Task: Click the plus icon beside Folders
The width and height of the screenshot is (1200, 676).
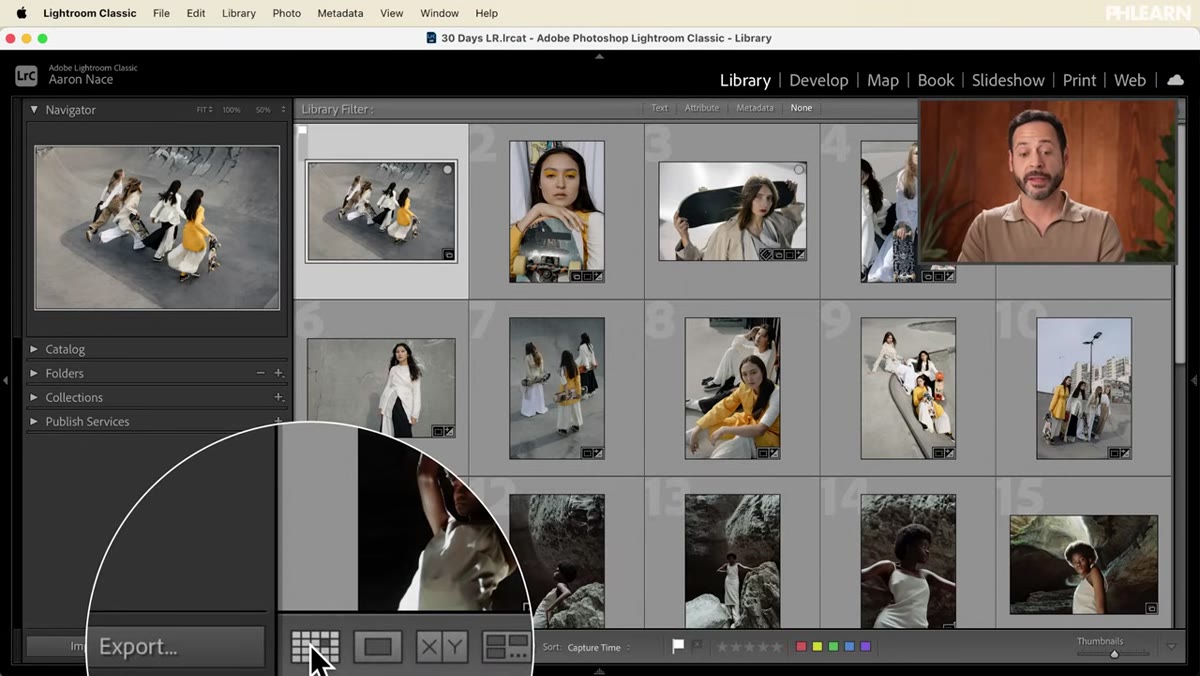Action: [279, 373]
